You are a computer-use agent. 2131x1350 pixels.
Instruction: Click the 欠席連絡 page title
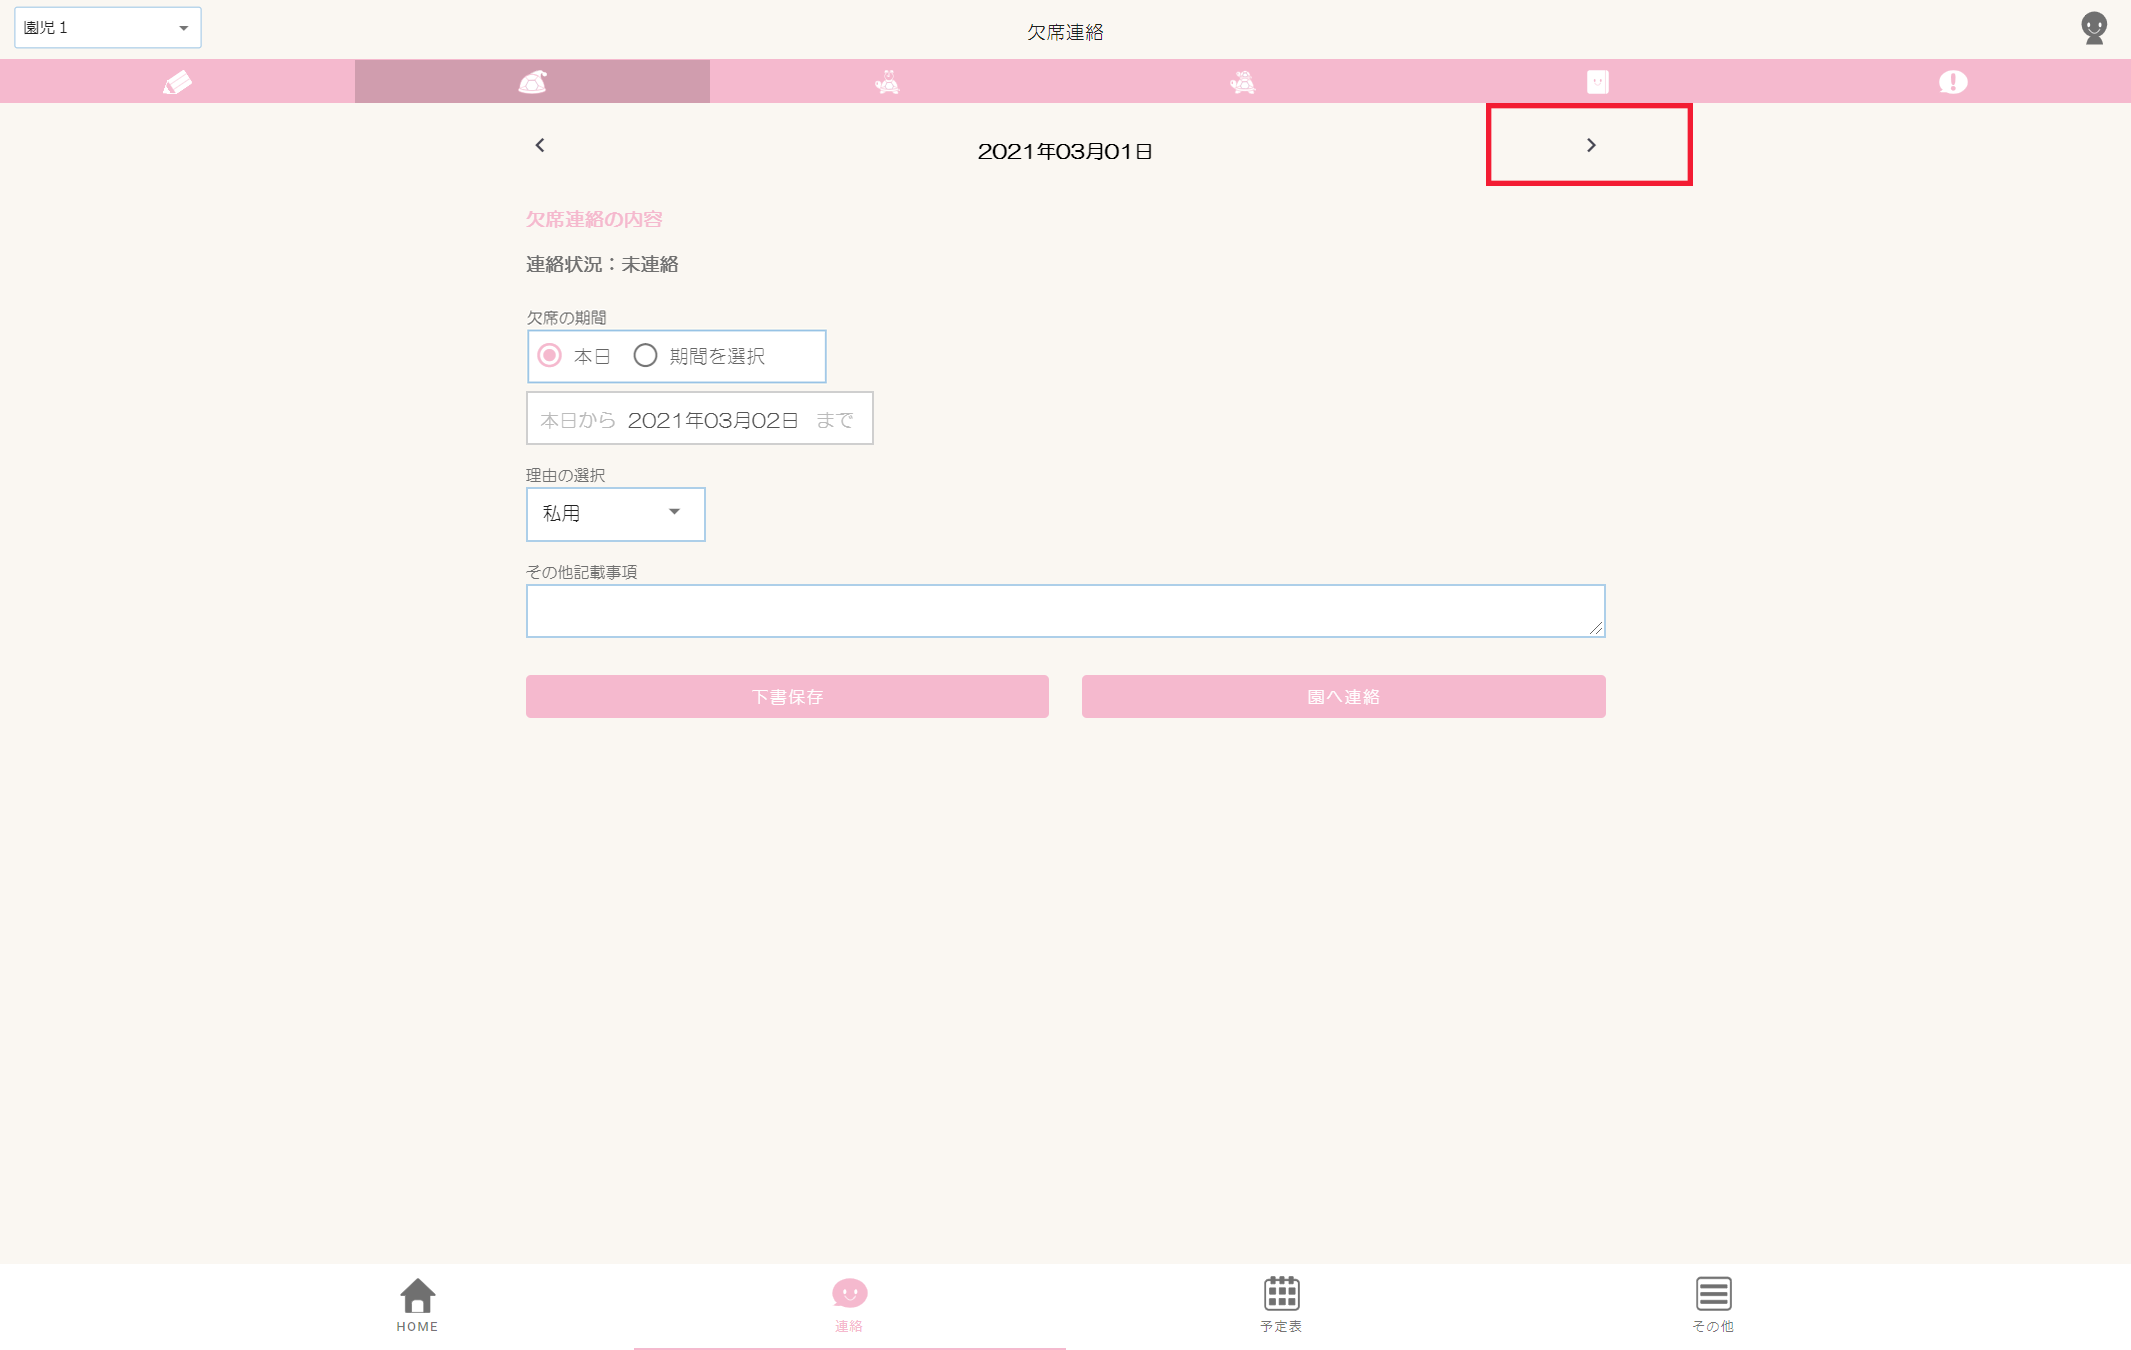tap(1065, 32)
